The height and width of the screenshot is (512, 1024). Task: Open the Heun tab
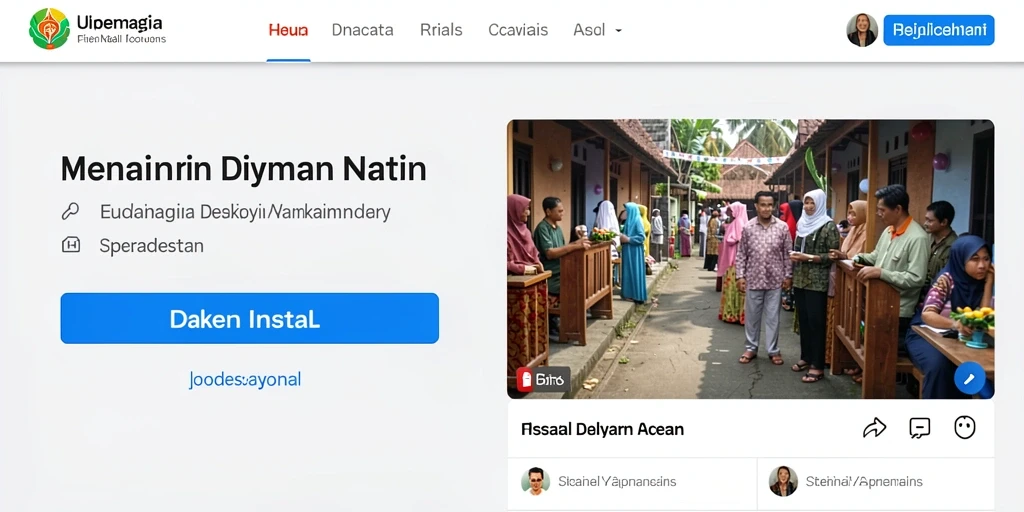coord(288,30)
